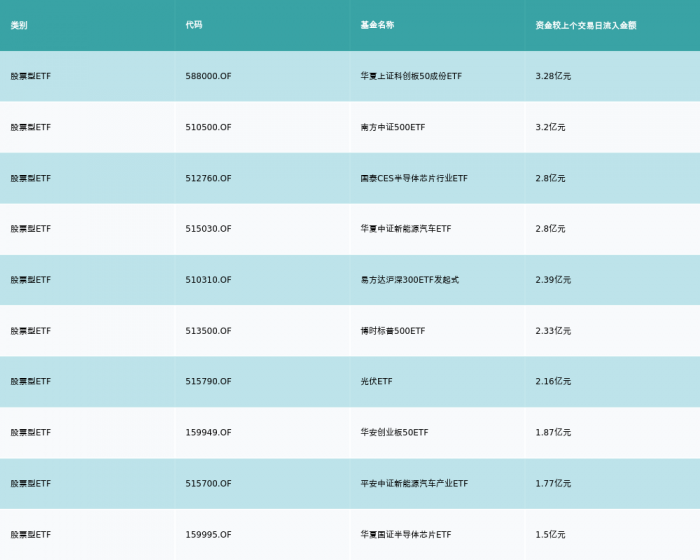Select code 159995.OF
This screenshot has width=700, height=560.
pyautogui.click(x=208, y=535)
